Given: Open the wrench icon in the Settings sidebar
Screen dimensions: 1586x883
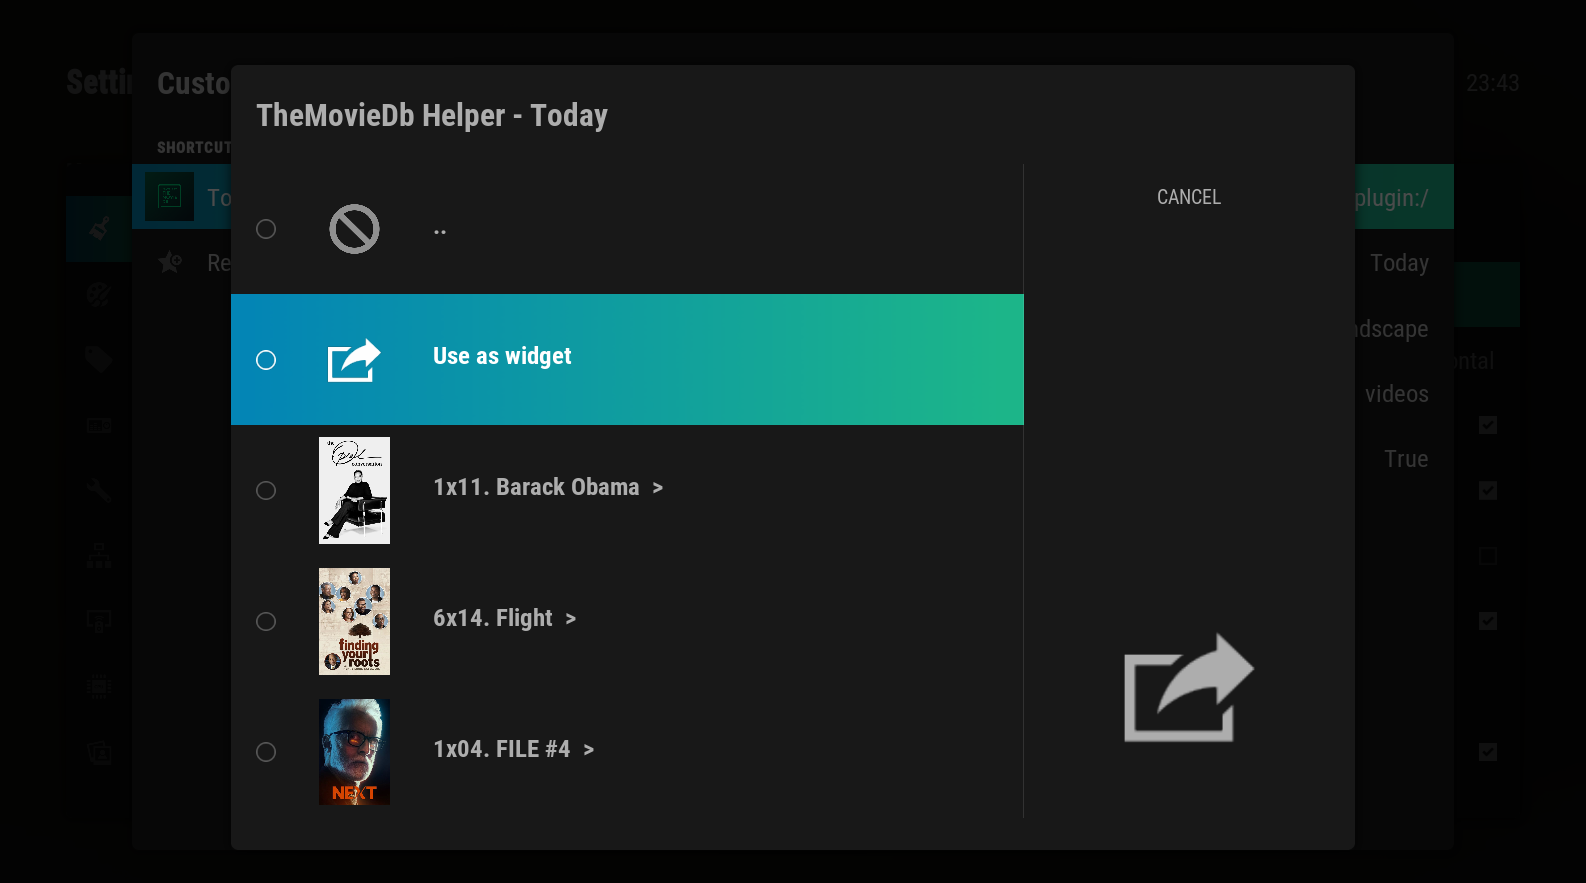Looking at the screenshot, I should coord(99,490).
